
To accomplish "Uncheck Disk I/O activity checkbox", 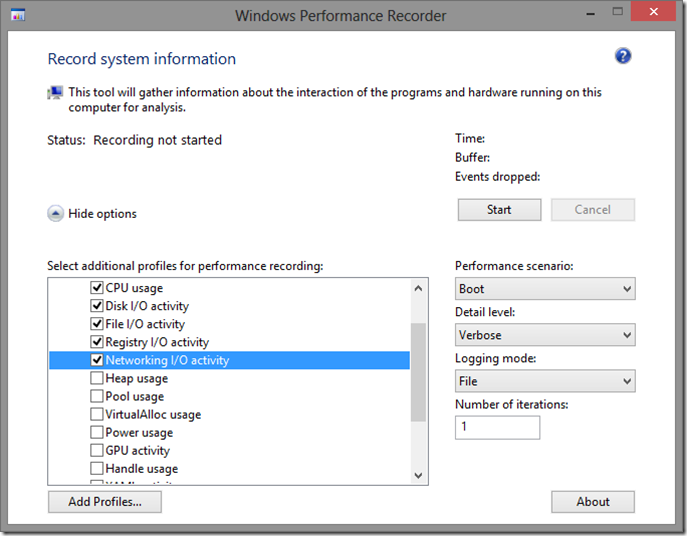I will pos(96,305).
